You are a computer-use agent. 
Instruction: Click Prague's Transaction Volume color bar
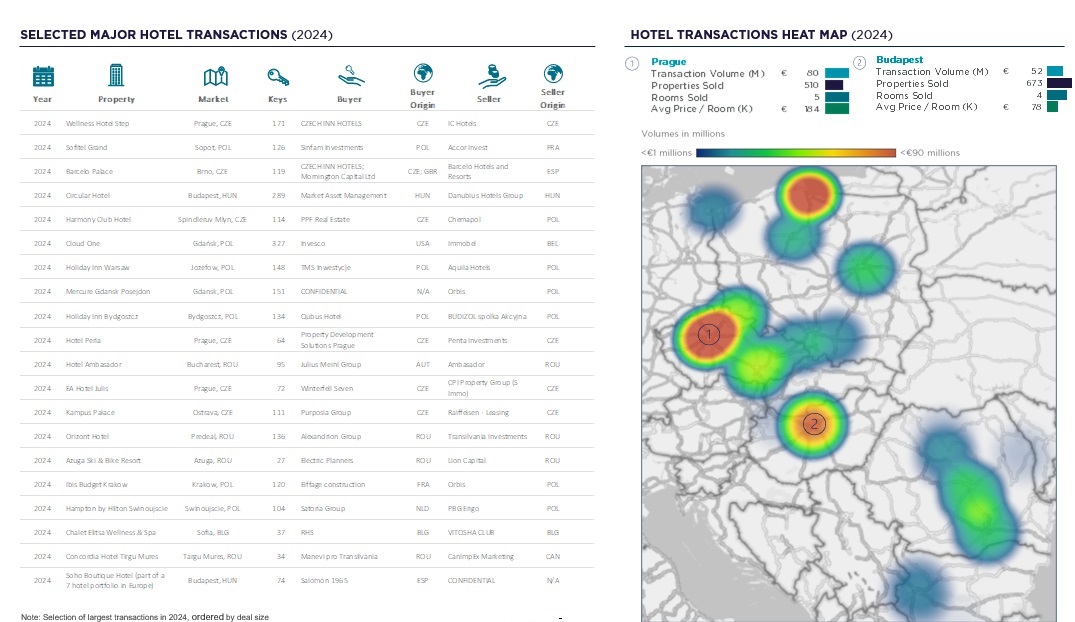pos(837,73)
